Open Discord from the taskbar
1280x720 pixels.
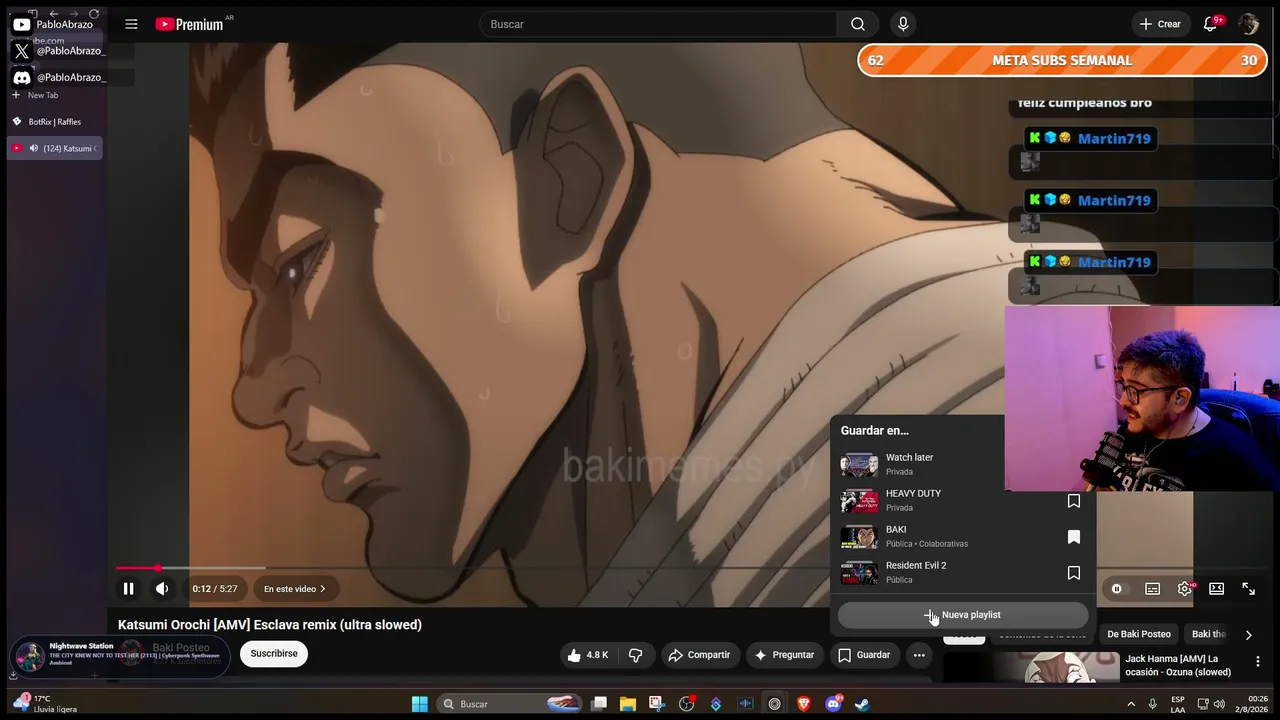pyautogui.click(x=833, y=704)
